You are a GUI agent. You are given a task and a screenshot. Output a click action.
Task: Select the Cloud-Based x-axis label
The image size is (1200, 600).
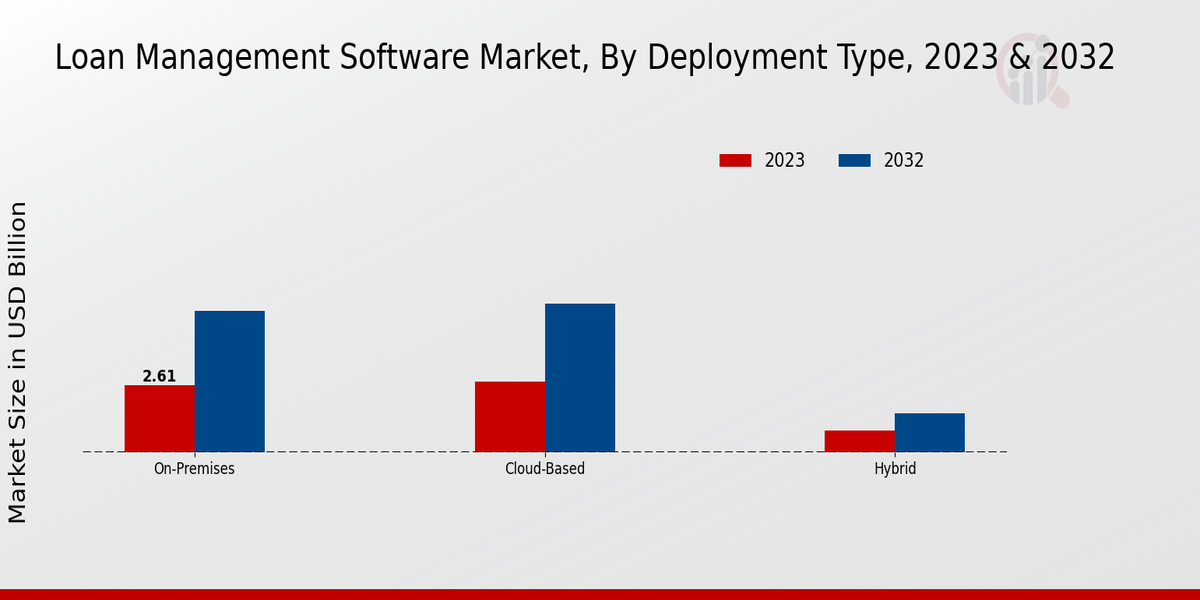click(x=545, y=468)
